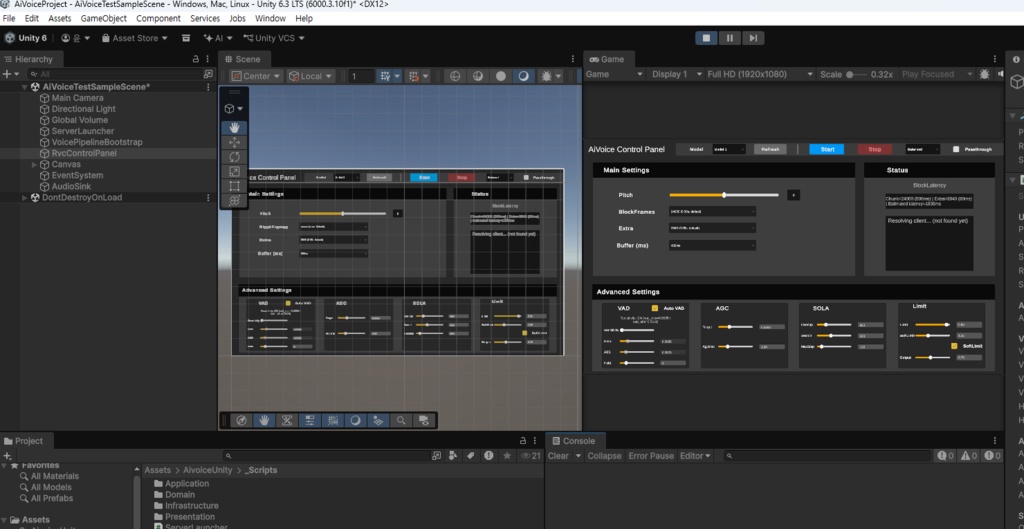Advance one frame with the Step button

(x=753, y=38)
